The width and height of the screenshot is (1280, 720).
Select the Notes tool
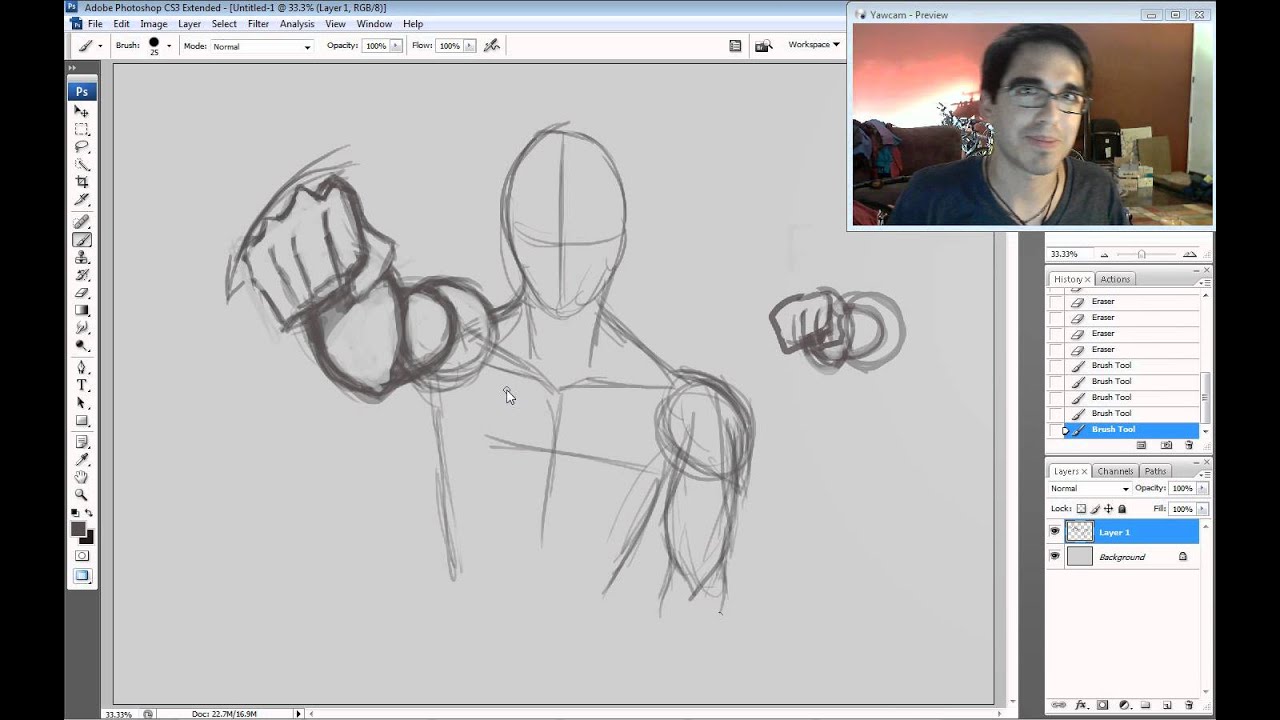(x=82, y=442)
